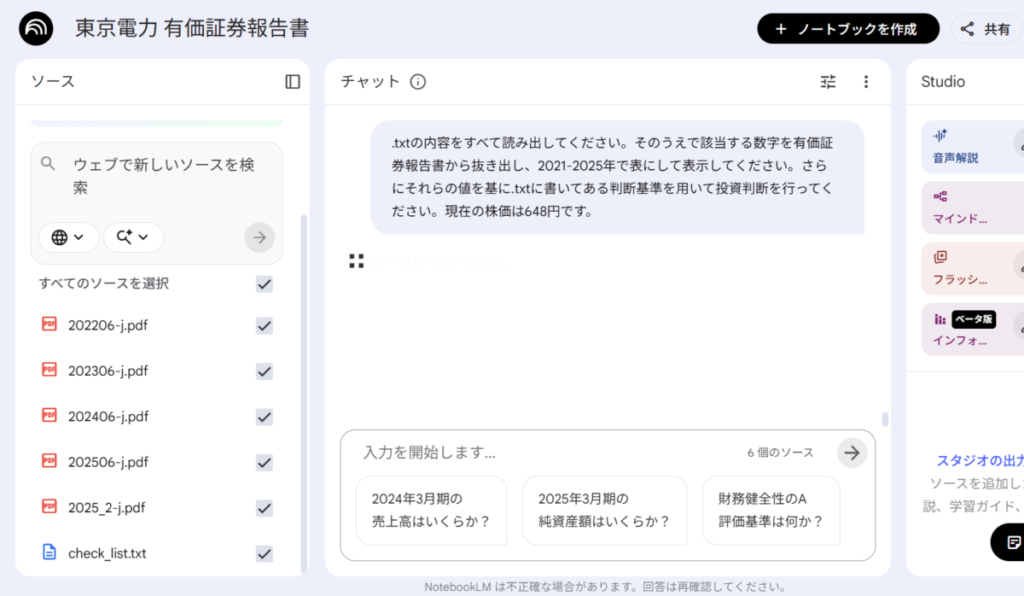Click the 共有 share button

pos(986,29)
